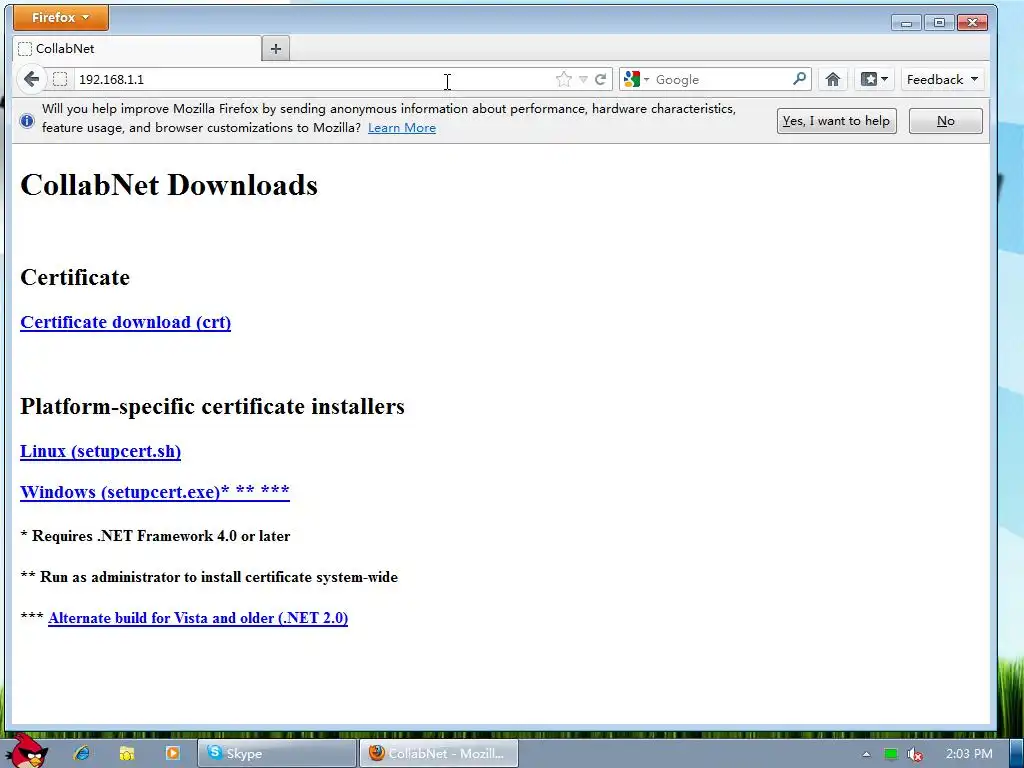Open the clock showing 2:03 PM
This screenshot has width=1024, height=768.
coord(969,754)
